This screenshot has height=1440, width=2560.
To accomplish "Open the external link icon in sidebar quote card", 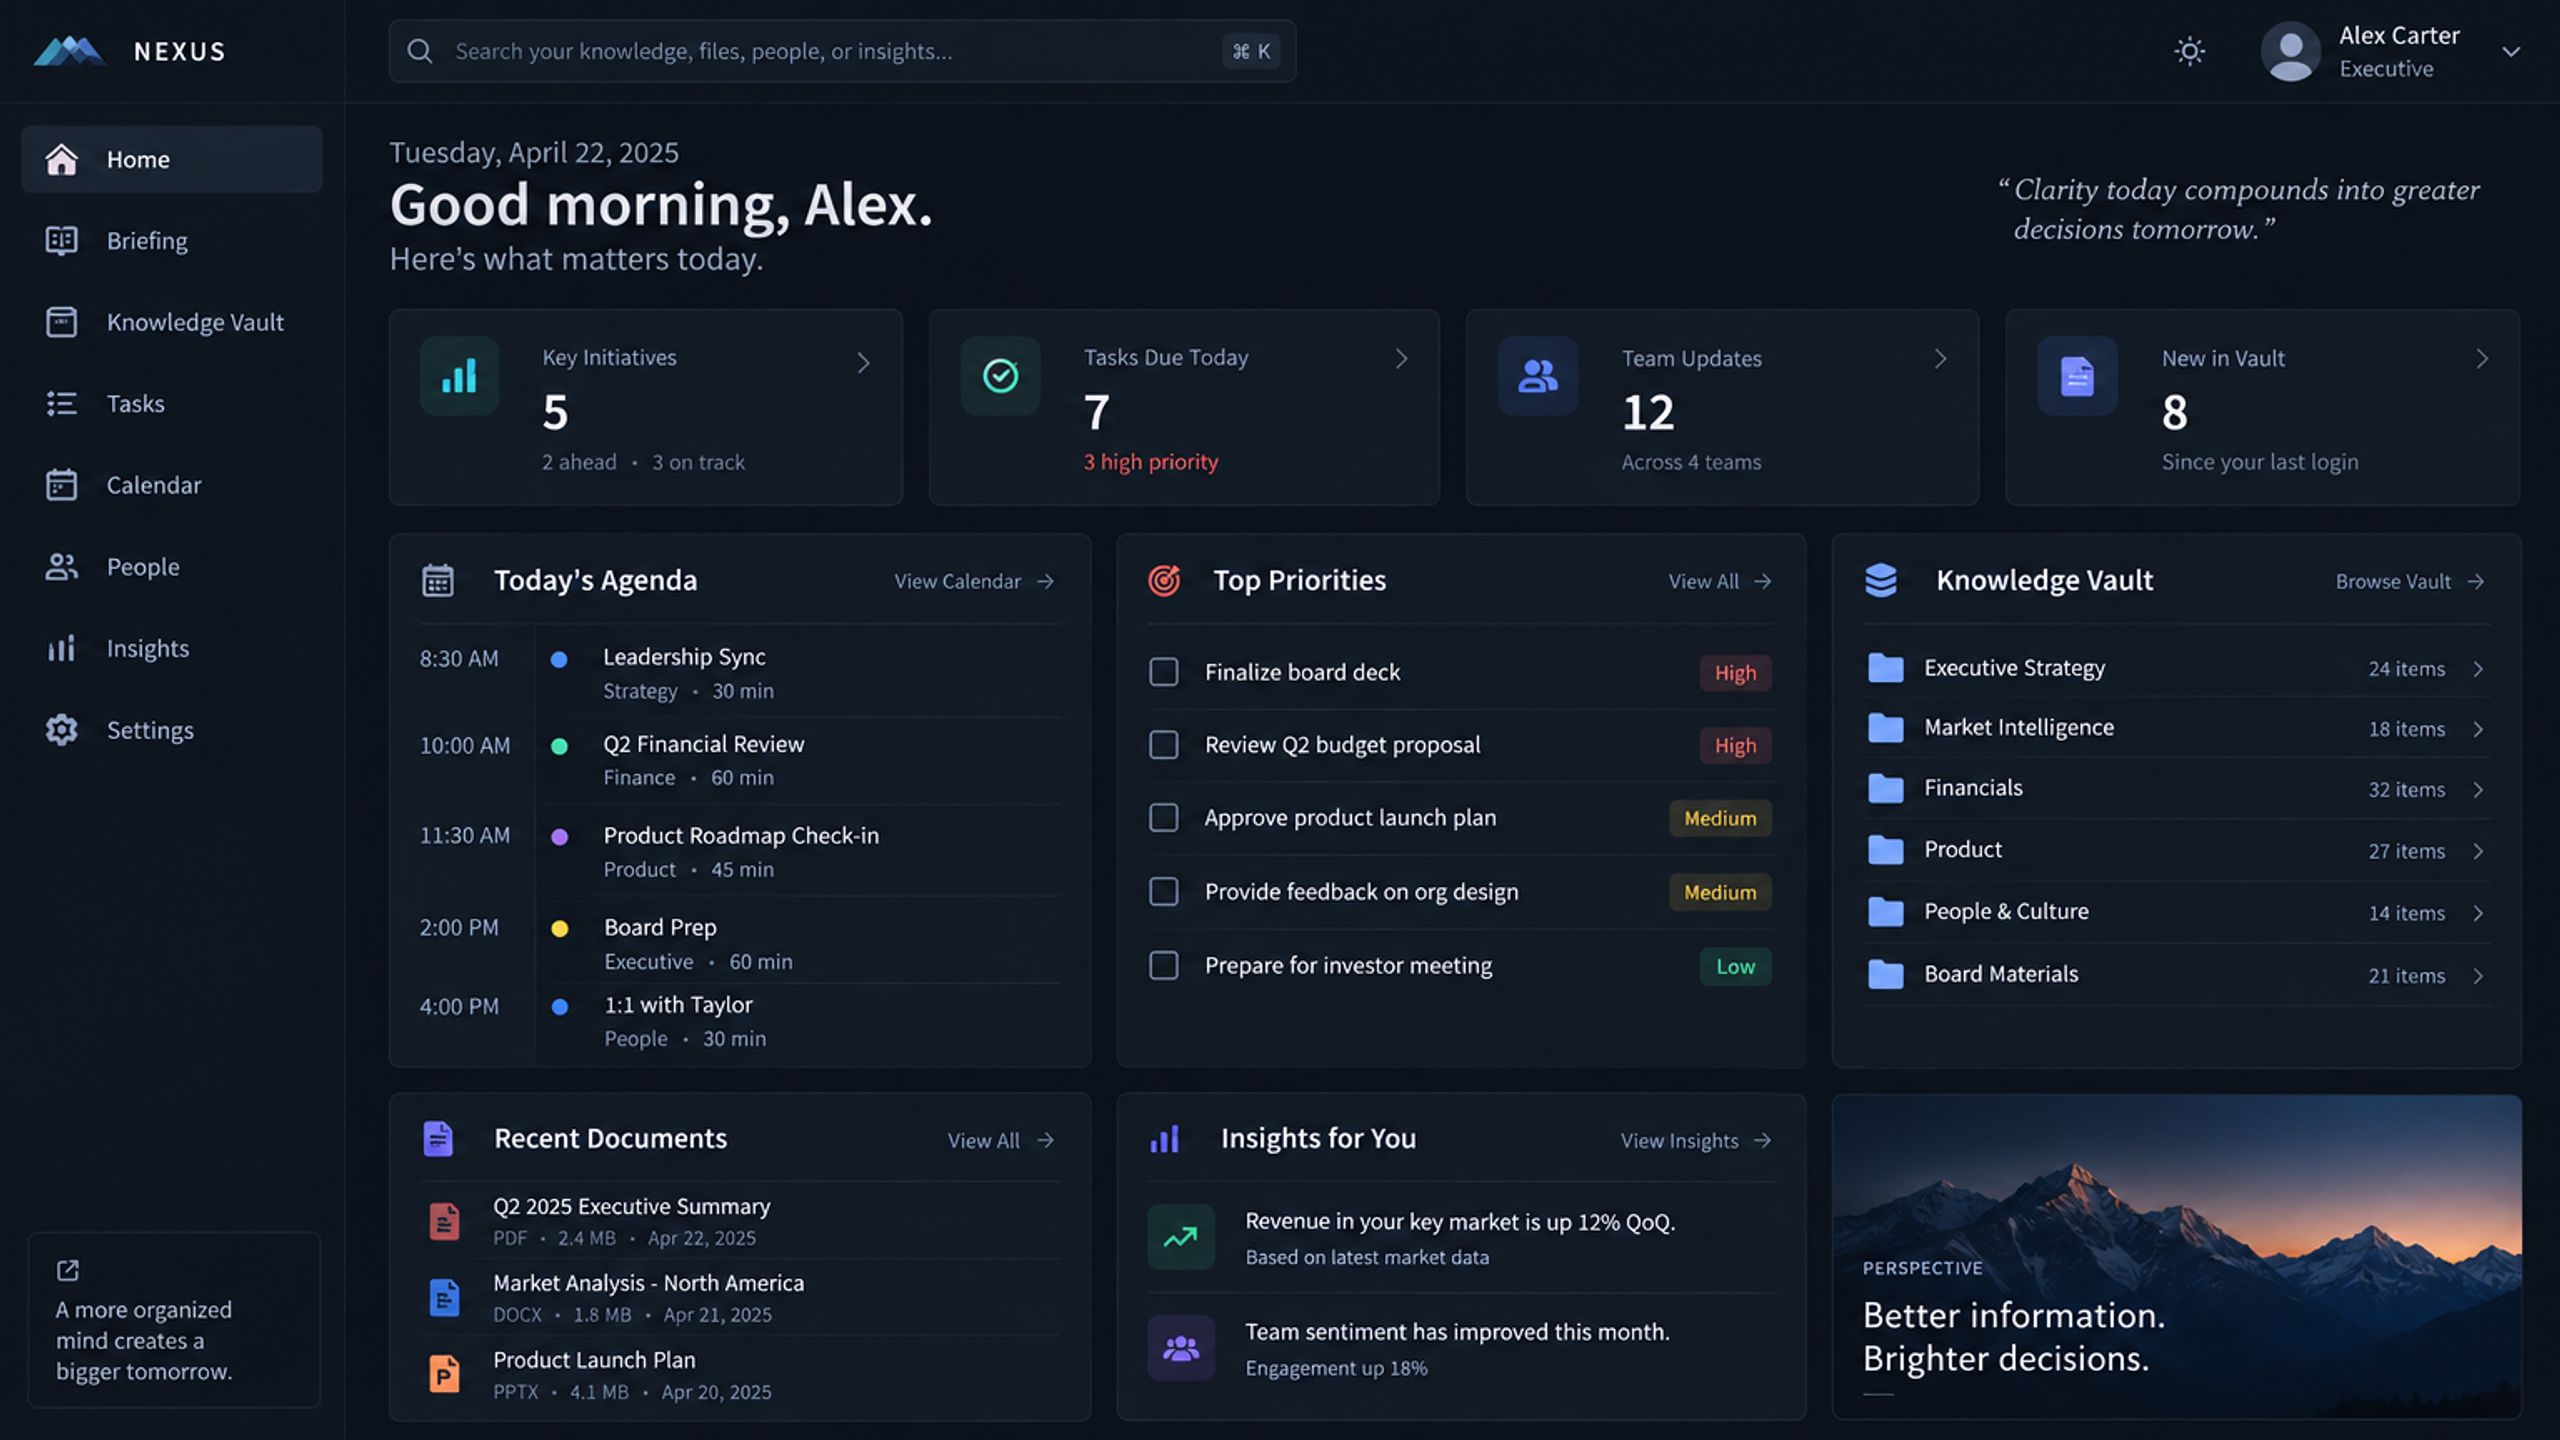I will (68, 1270).
